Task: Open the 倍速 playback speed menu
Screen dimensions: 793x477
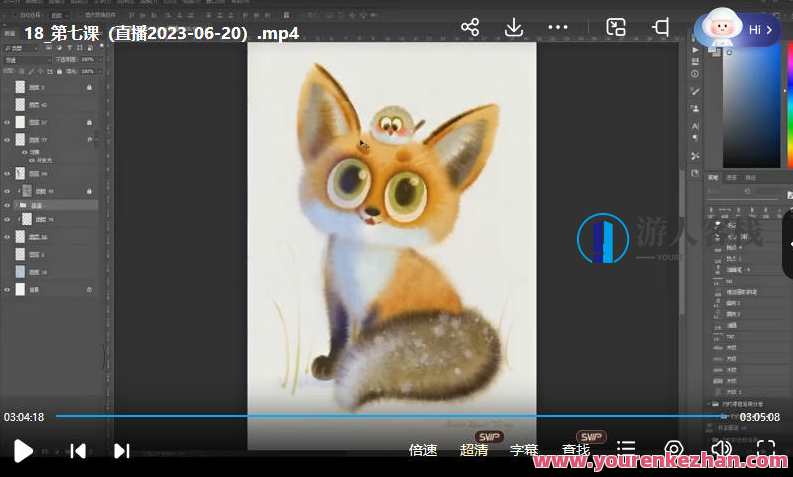Action: (423, 450)
